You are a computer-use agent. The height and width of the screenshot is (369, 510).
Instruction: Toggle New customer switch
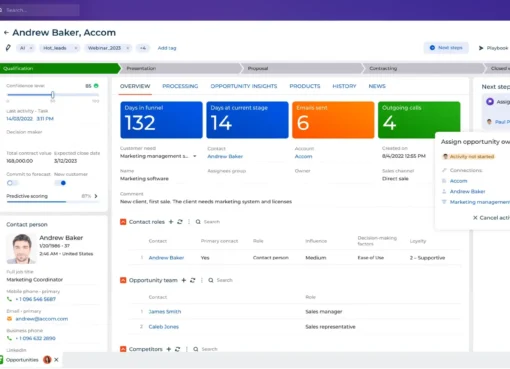coord(60,183)
